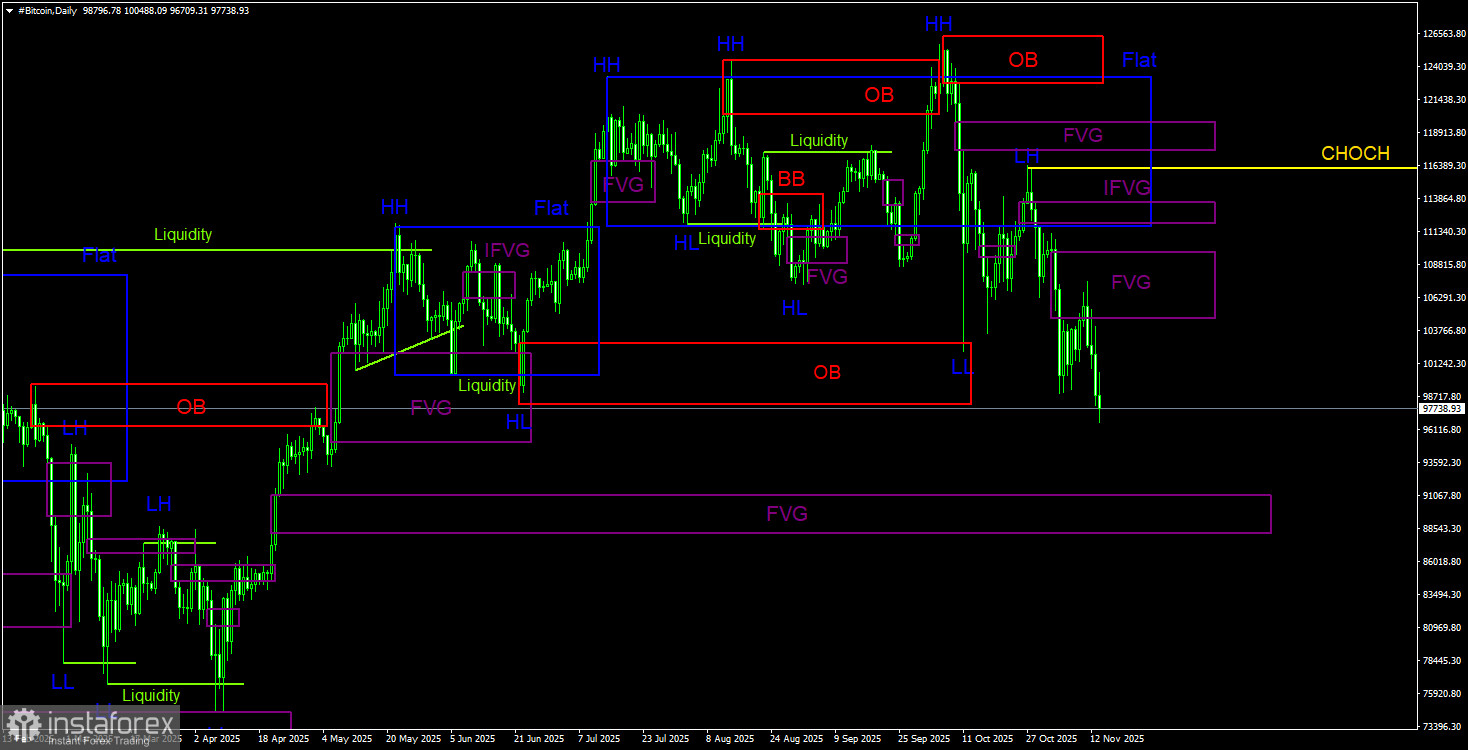Click the FVG label in the widest purple box

(787, 515)
